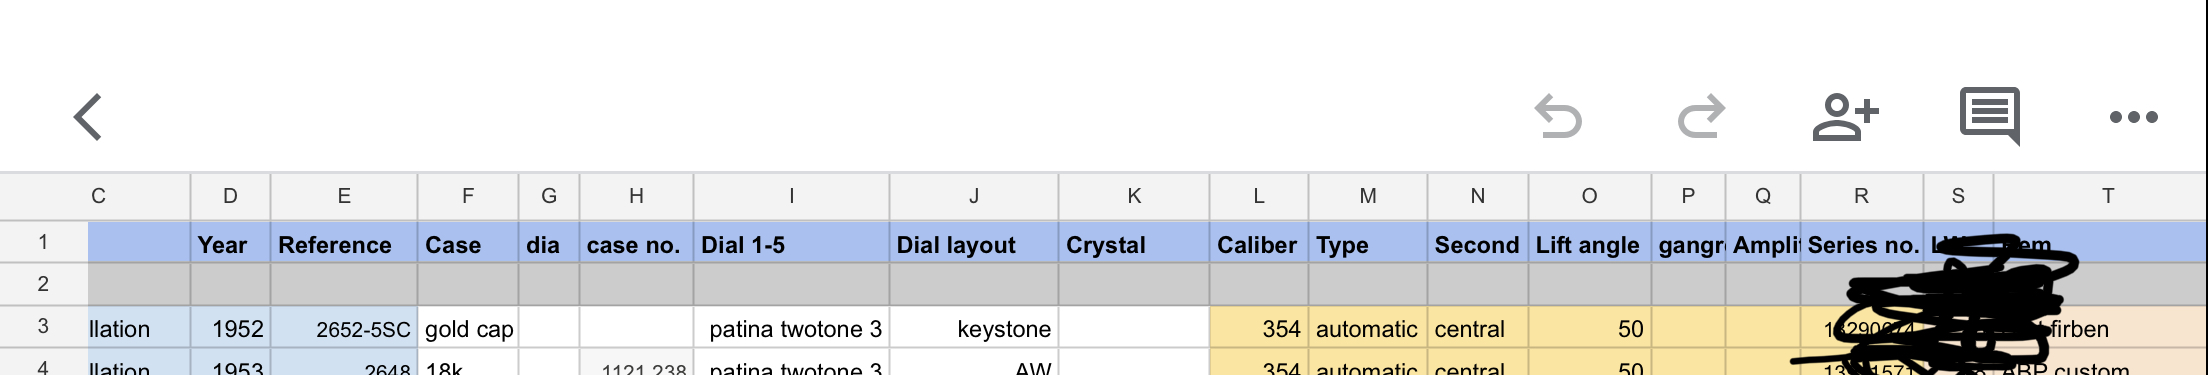The width and height of the screenshot is (2208, 375).
Task: Select row 3 header
Action: [x=43, y=327]
